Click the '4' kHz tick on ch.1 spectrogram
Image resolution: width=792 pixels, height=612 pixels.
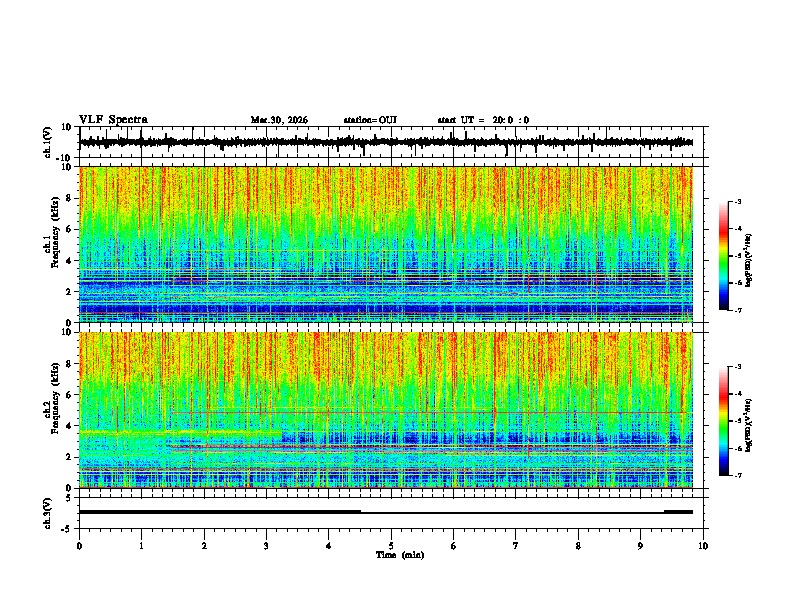pyautogui.click(x=69, y=261)
